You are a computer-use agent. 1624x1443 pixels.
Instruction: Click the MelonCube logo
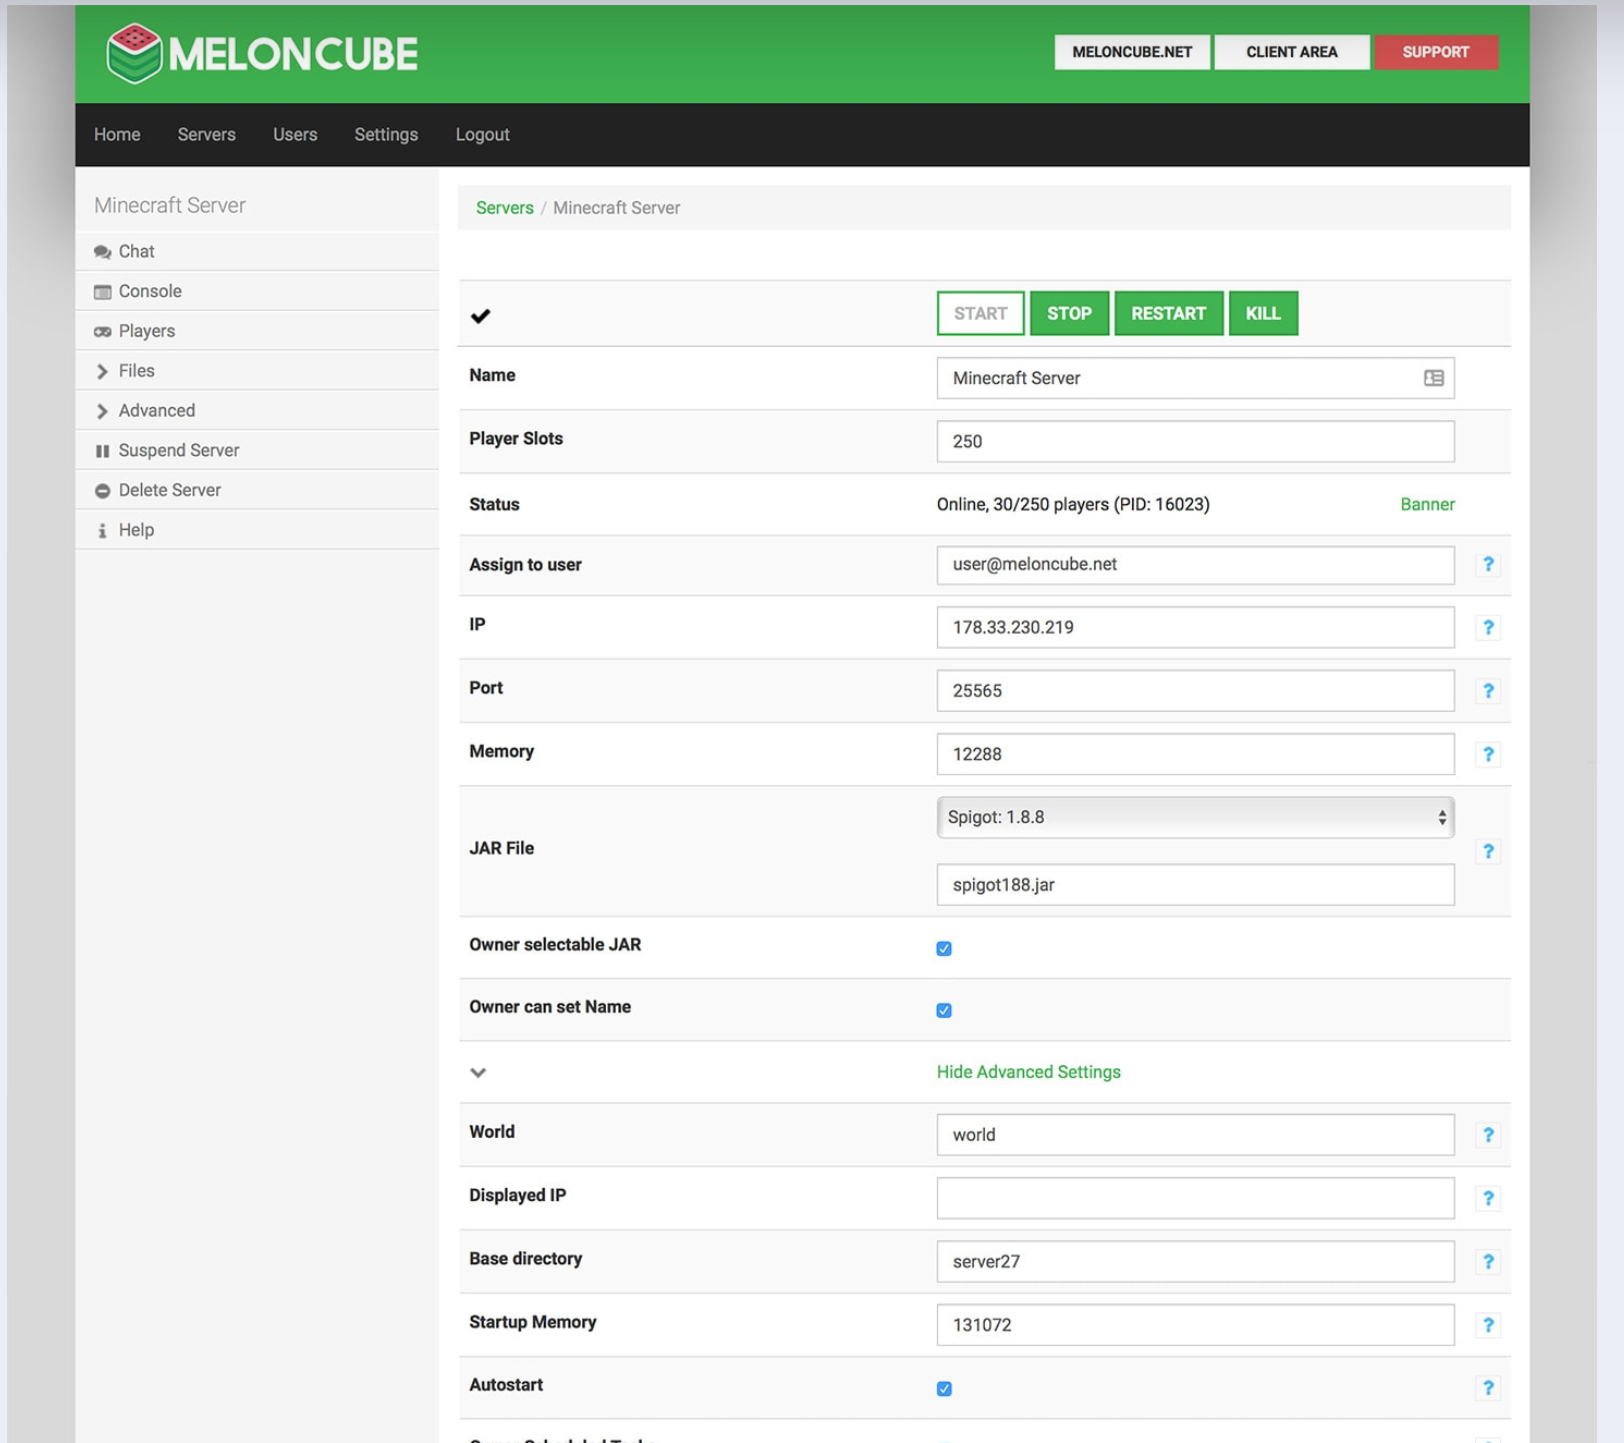point(262,53)
